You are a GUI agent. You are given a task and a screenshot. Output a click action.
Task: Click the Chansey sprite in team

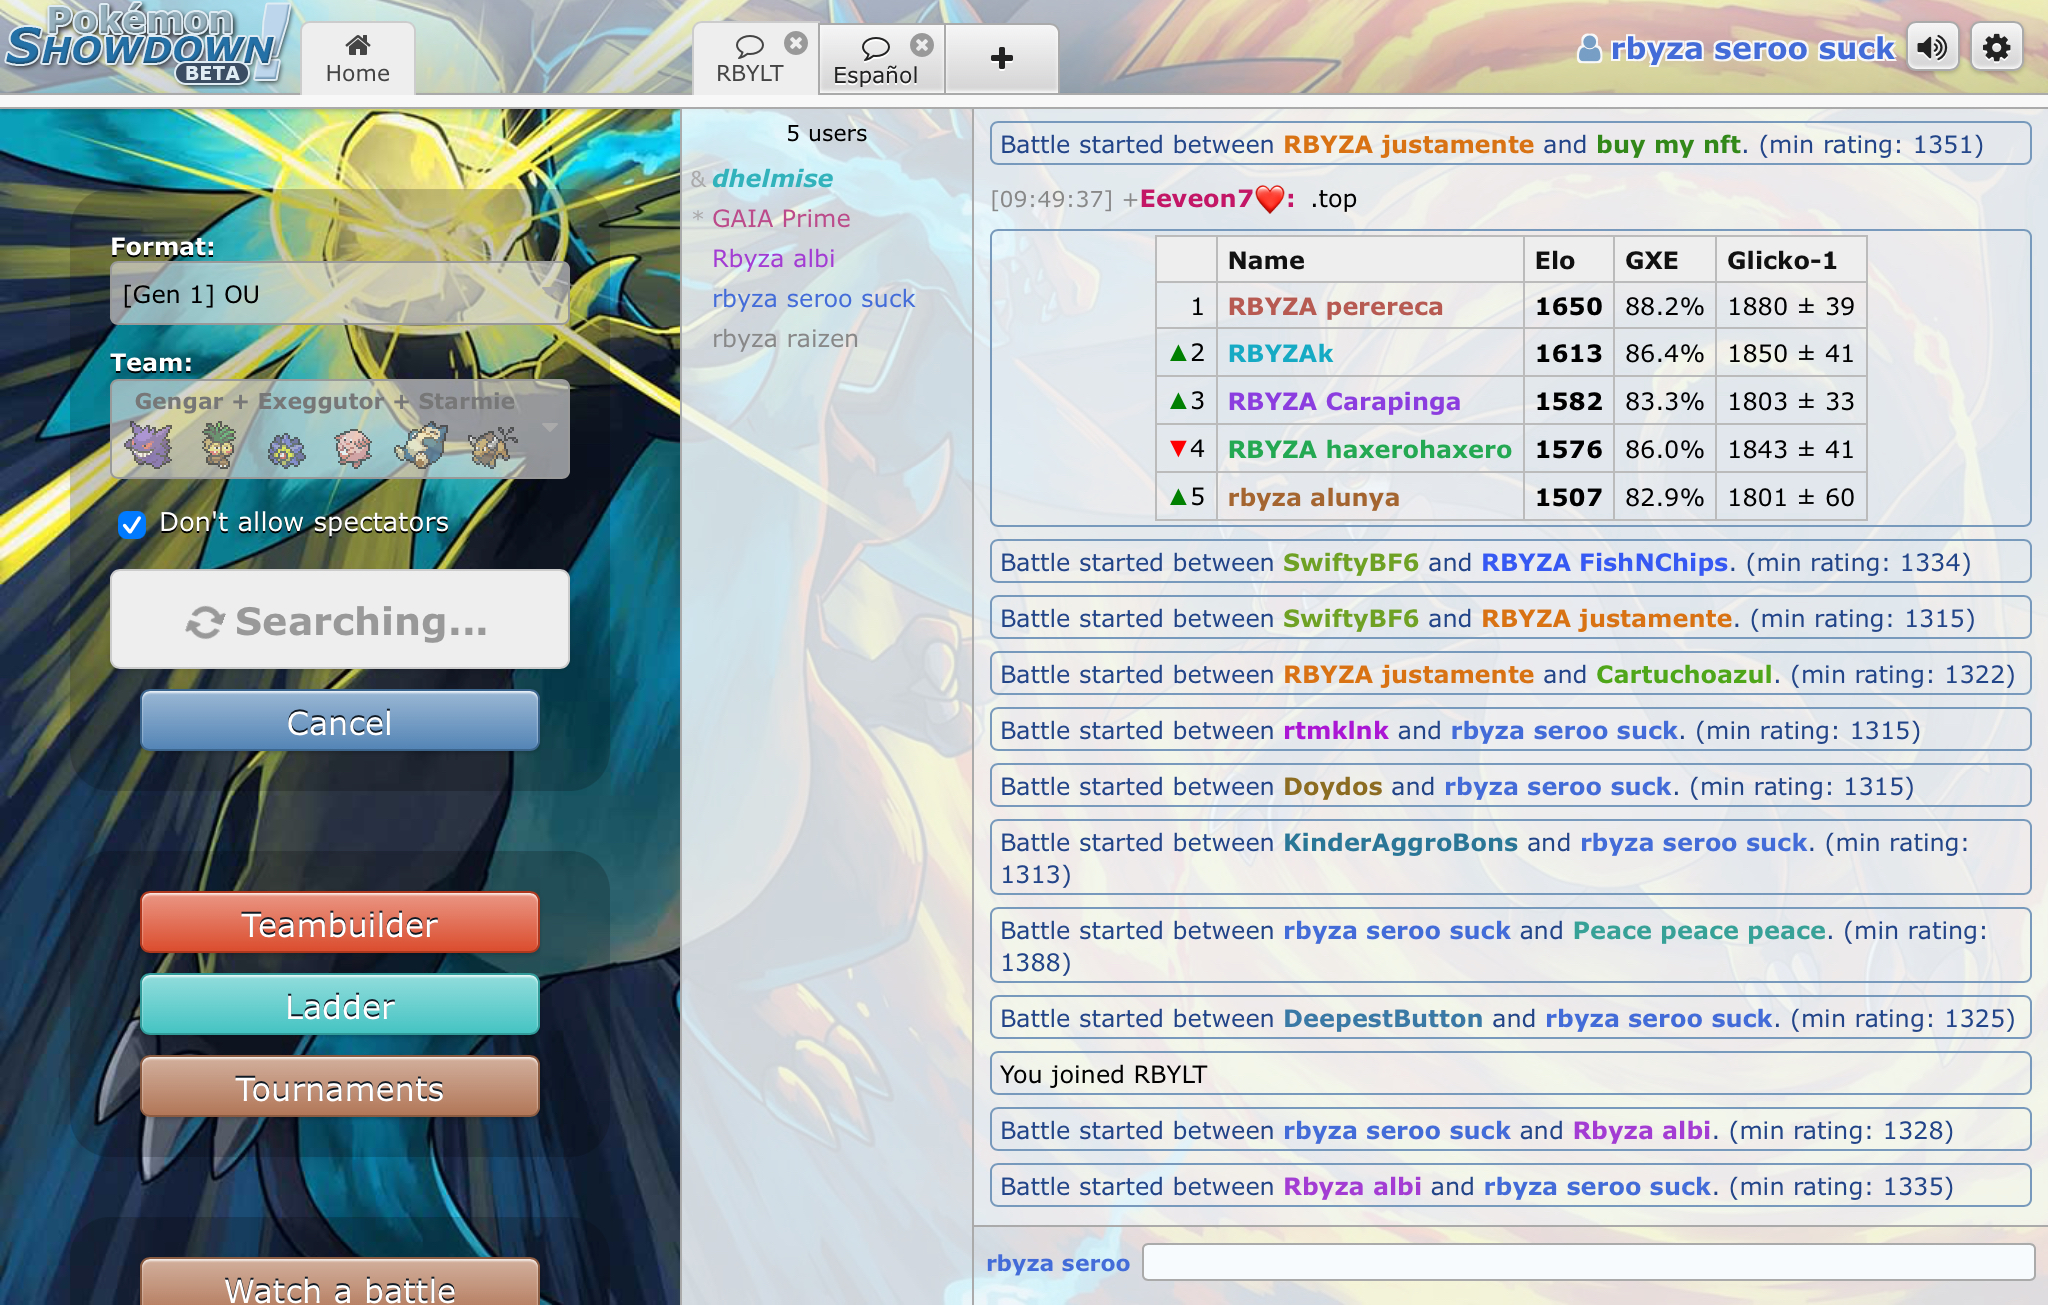352,447
